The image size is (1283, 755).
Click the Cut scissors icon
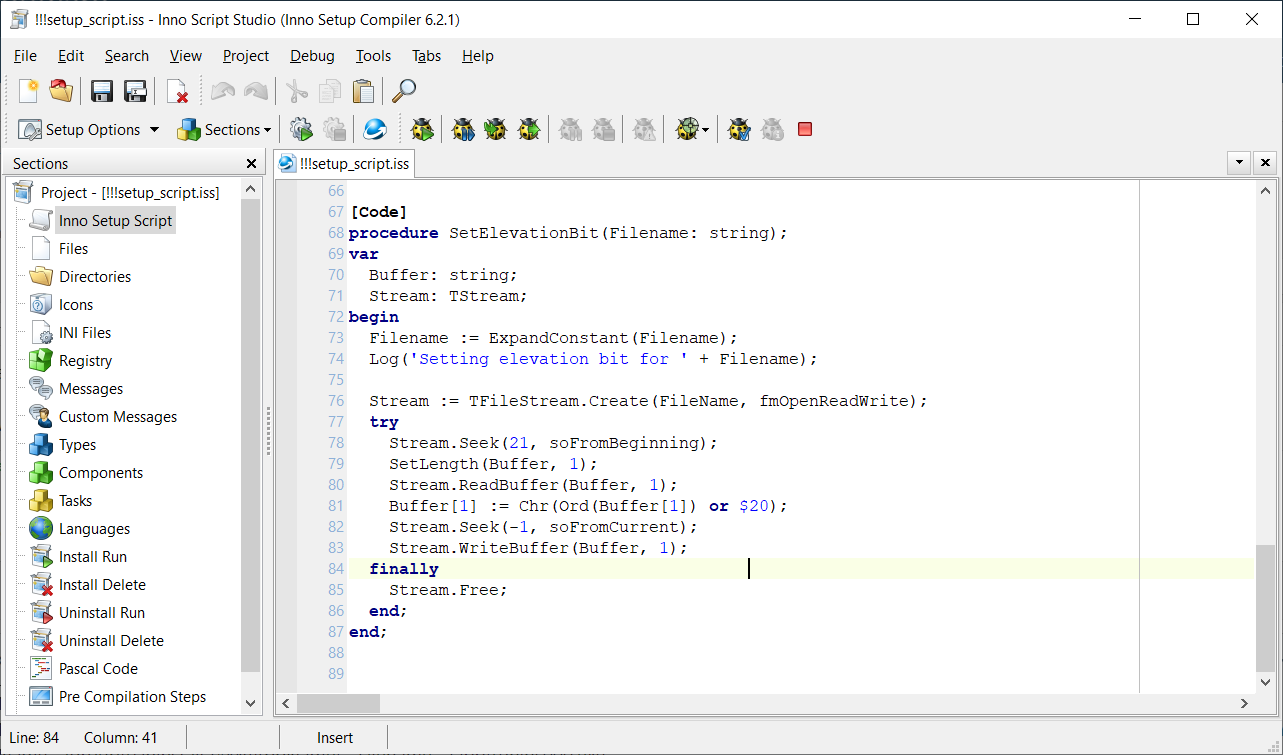297,91
